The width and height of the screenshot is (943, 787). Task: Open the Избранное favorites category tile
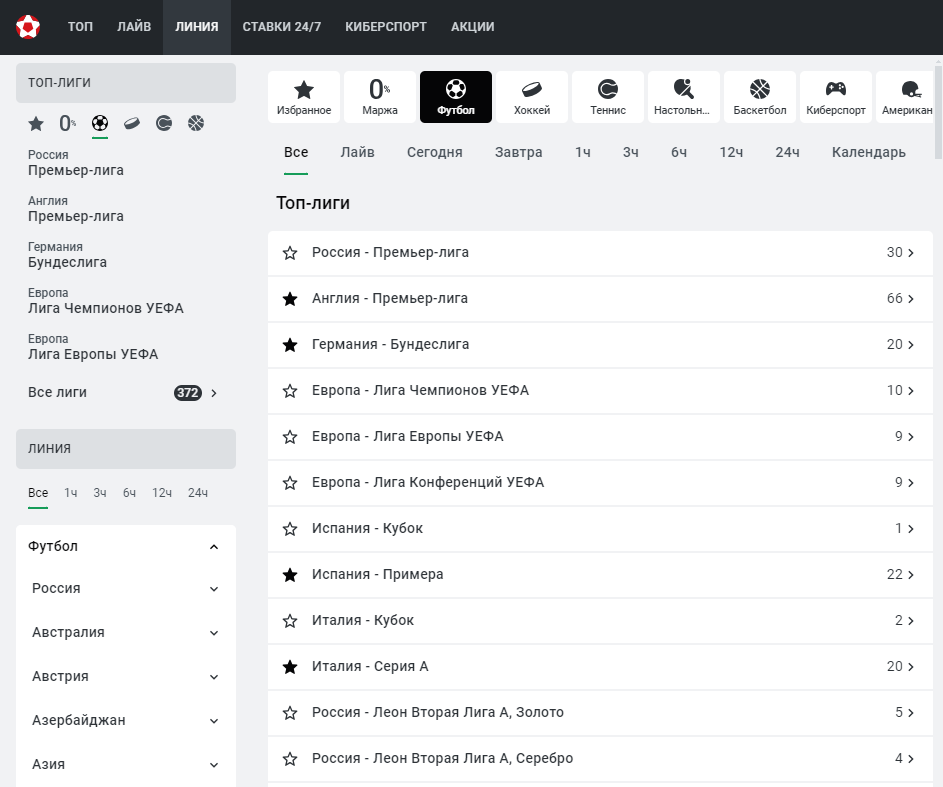304,97
